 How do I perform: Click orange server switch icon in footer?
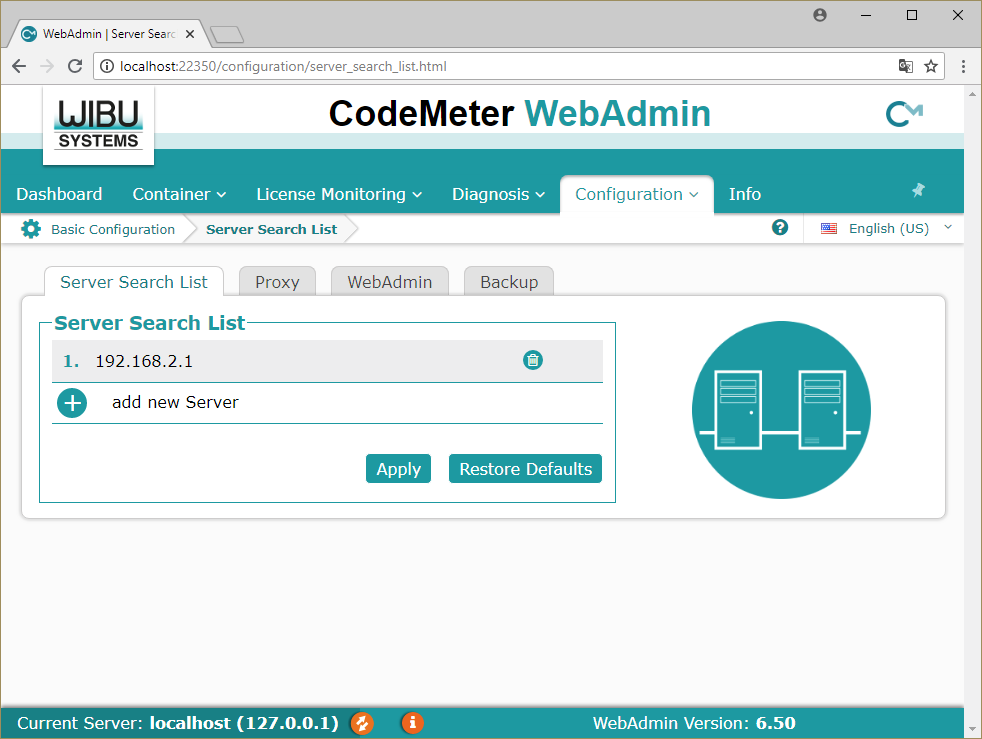pyautogui.click(x=362, y=723)
